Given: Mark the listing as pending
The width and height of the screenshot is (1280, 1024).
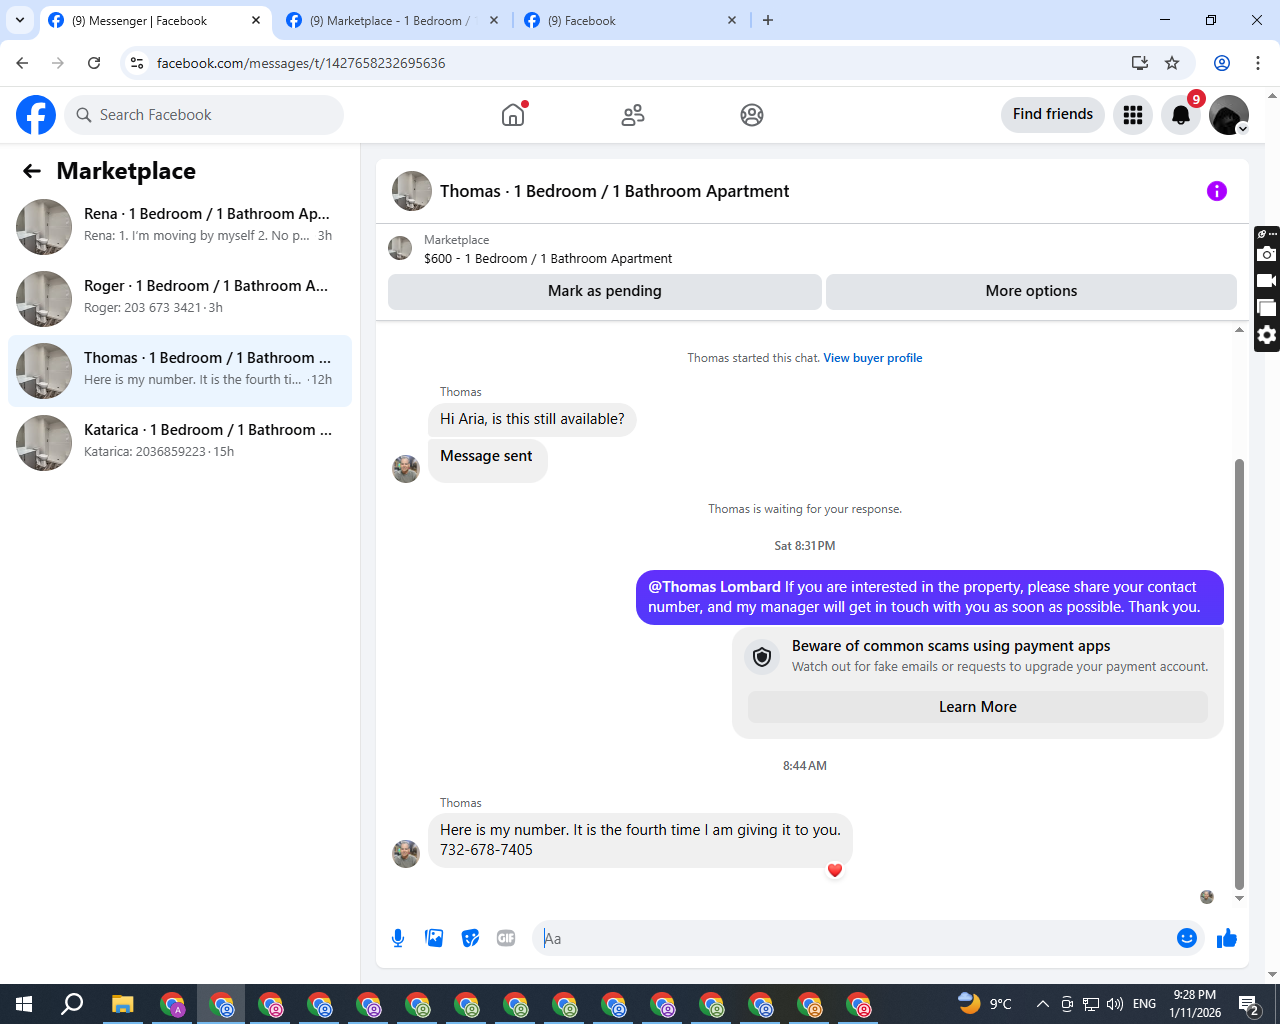Looking at the screenshot, I should point(605,291).
